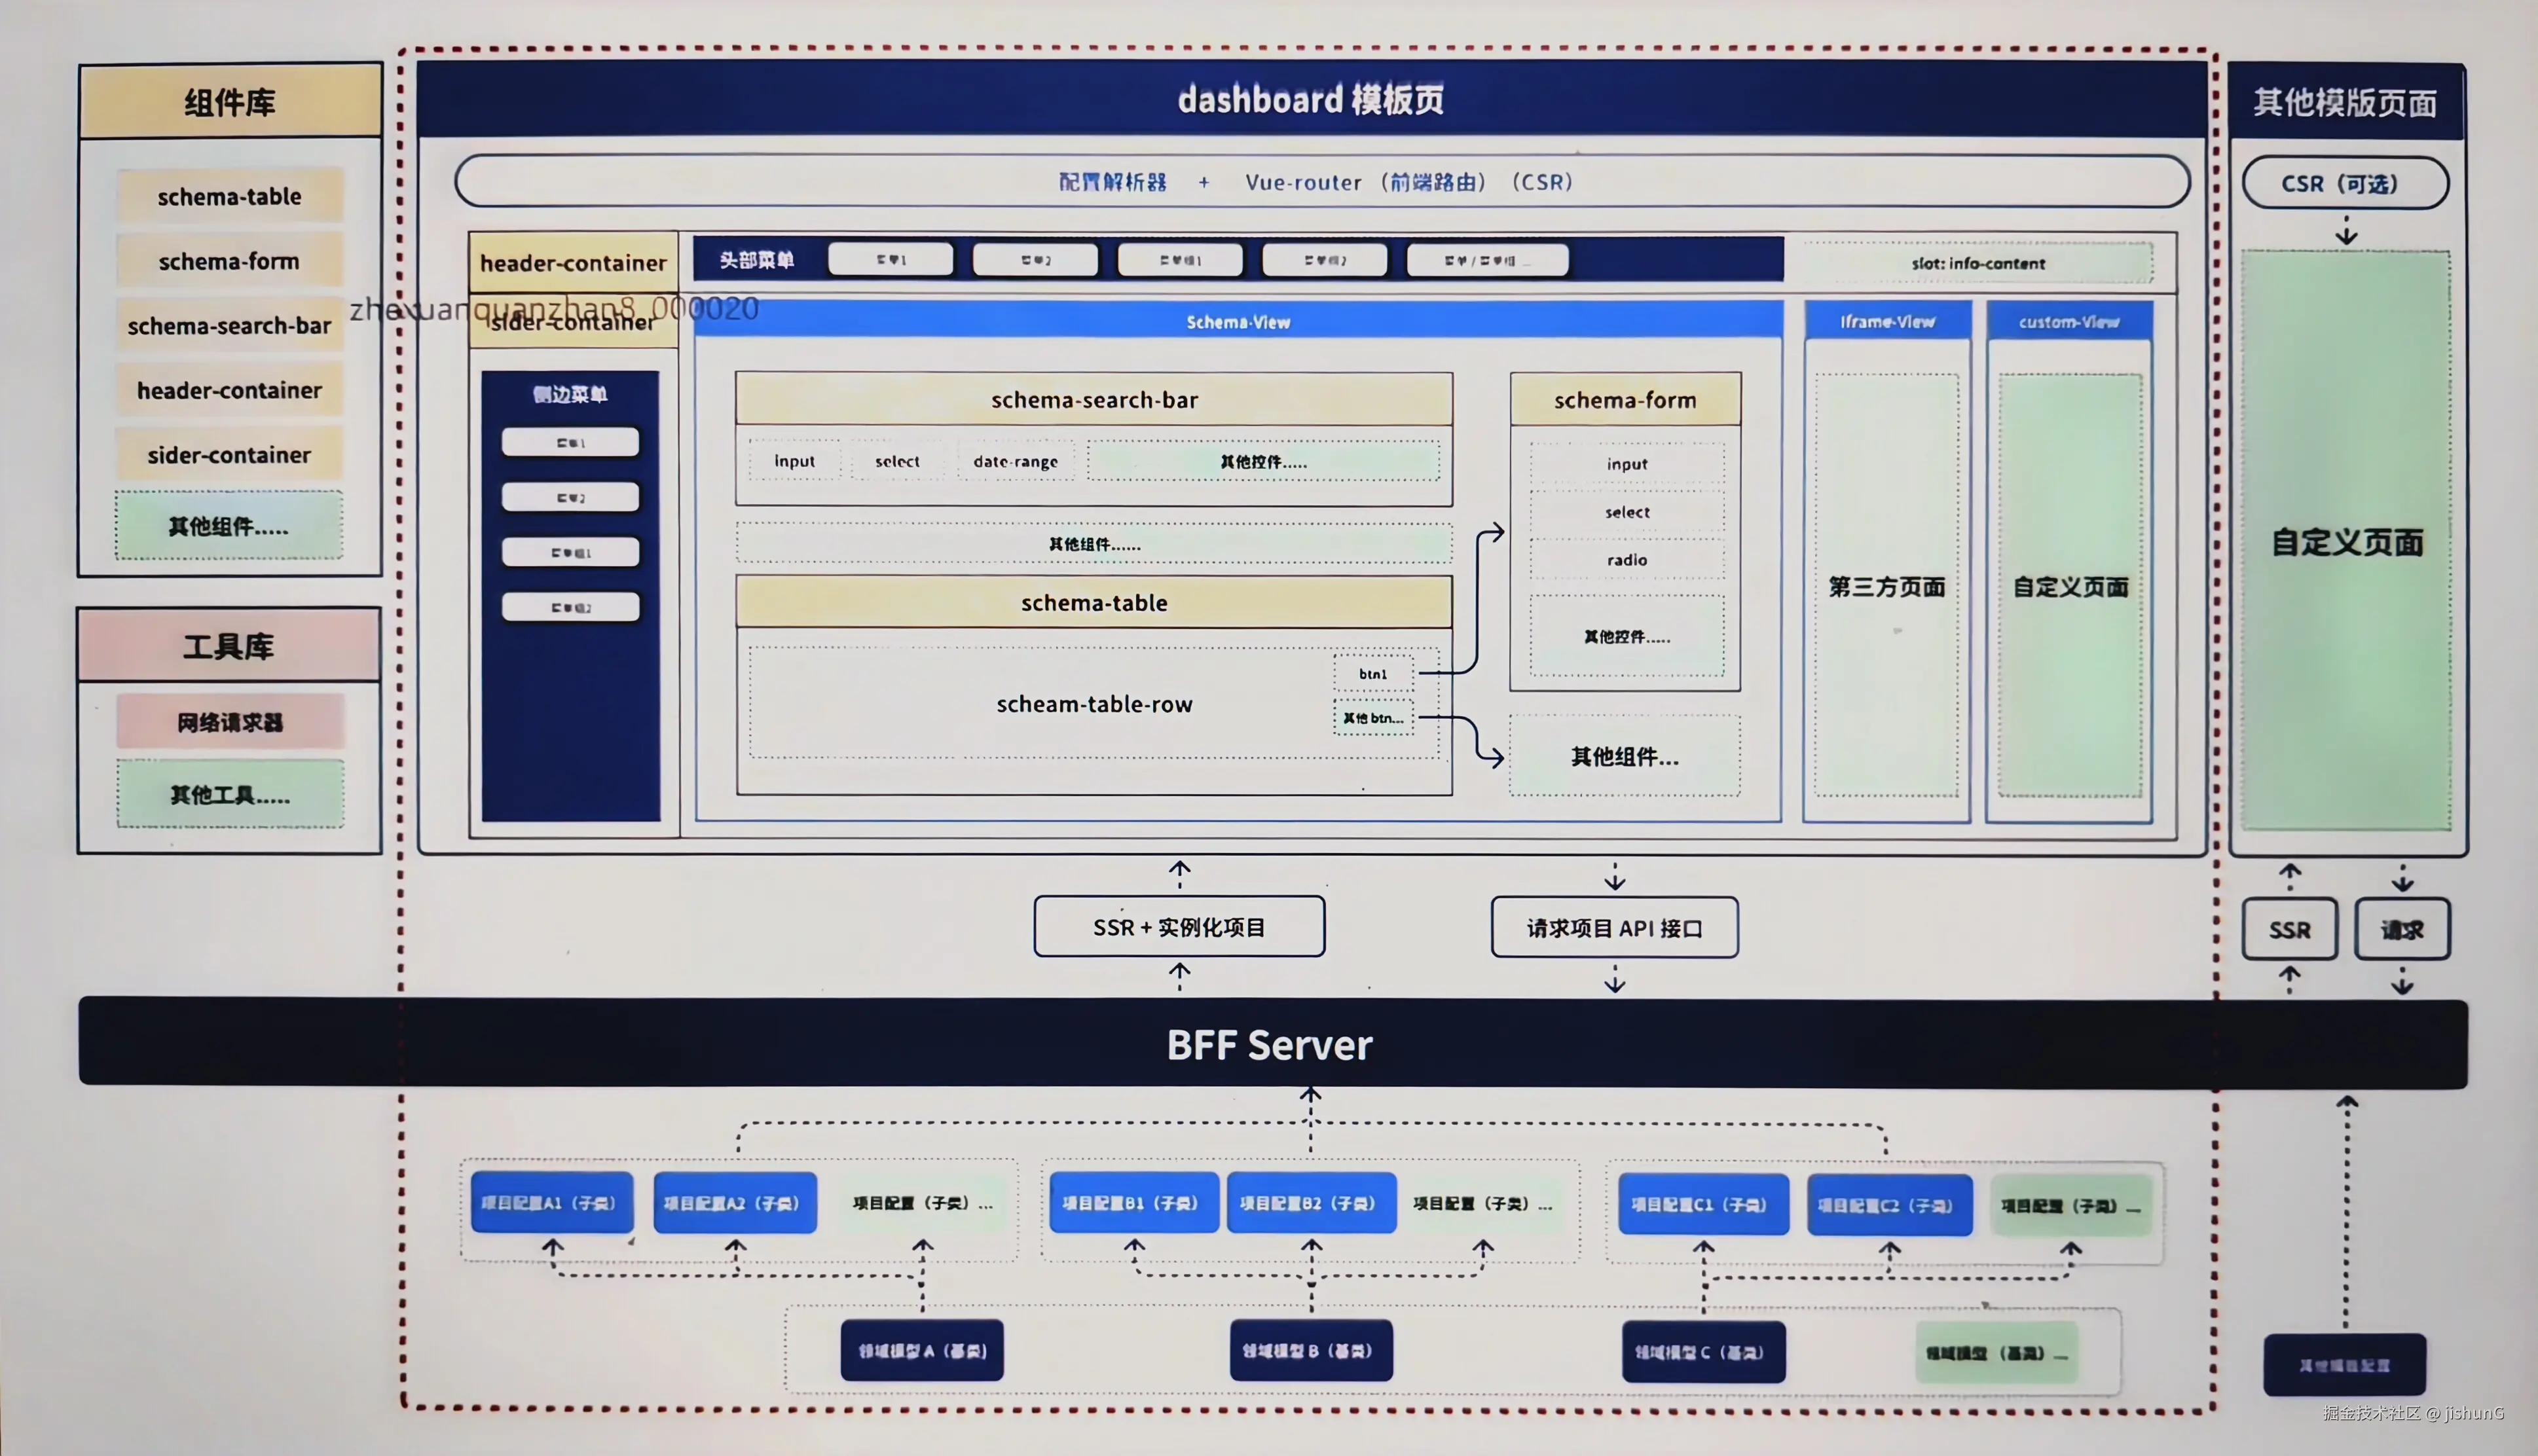2538x1456 pixels.
Task: Click the 请求项目 API 接口 box
Action: pos(1614,928)
